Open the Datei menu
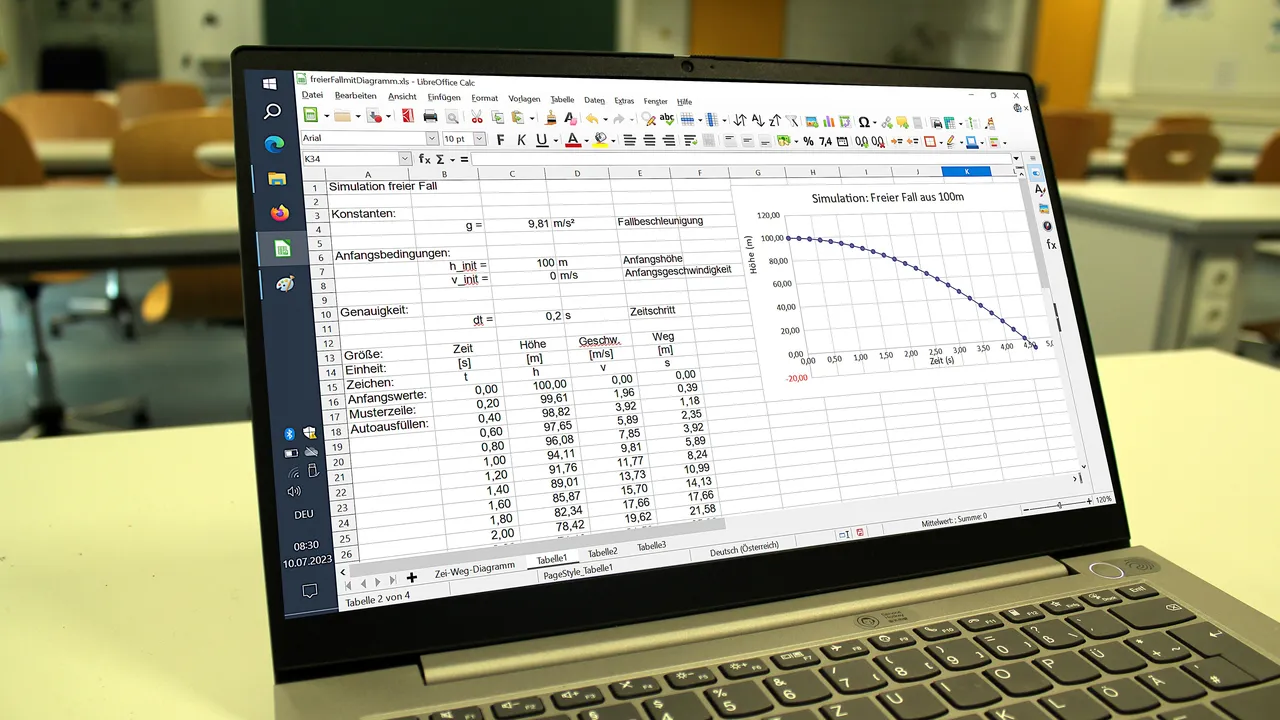This screenshot has height=720, width=1280. (313, 95)
